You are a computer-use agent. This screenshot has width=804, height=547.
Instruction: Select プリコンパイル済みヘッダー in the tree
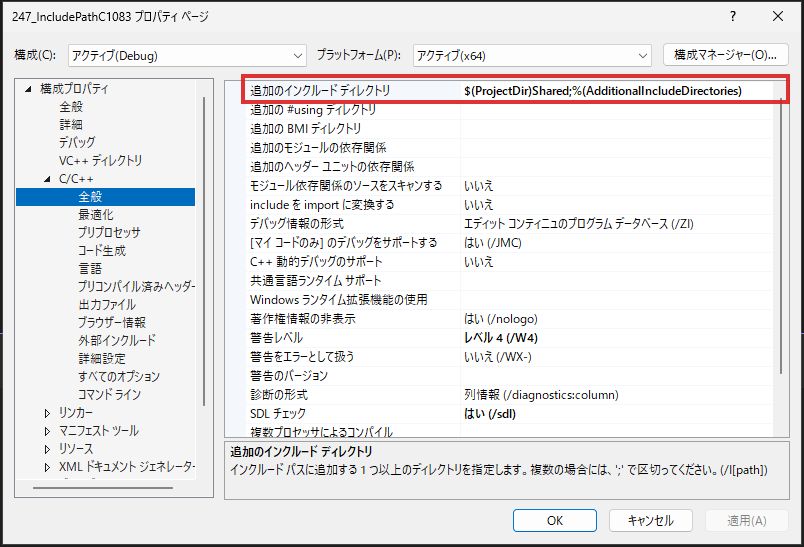pos(136,287)
